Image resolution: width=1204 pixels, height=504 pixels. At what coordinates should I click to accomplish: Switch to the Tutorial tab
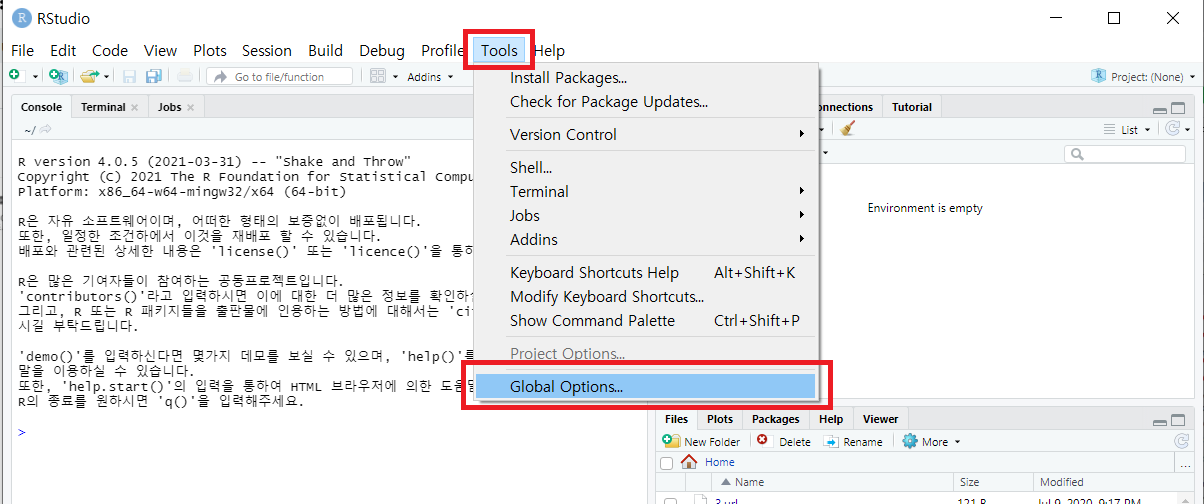click(911, 107)
